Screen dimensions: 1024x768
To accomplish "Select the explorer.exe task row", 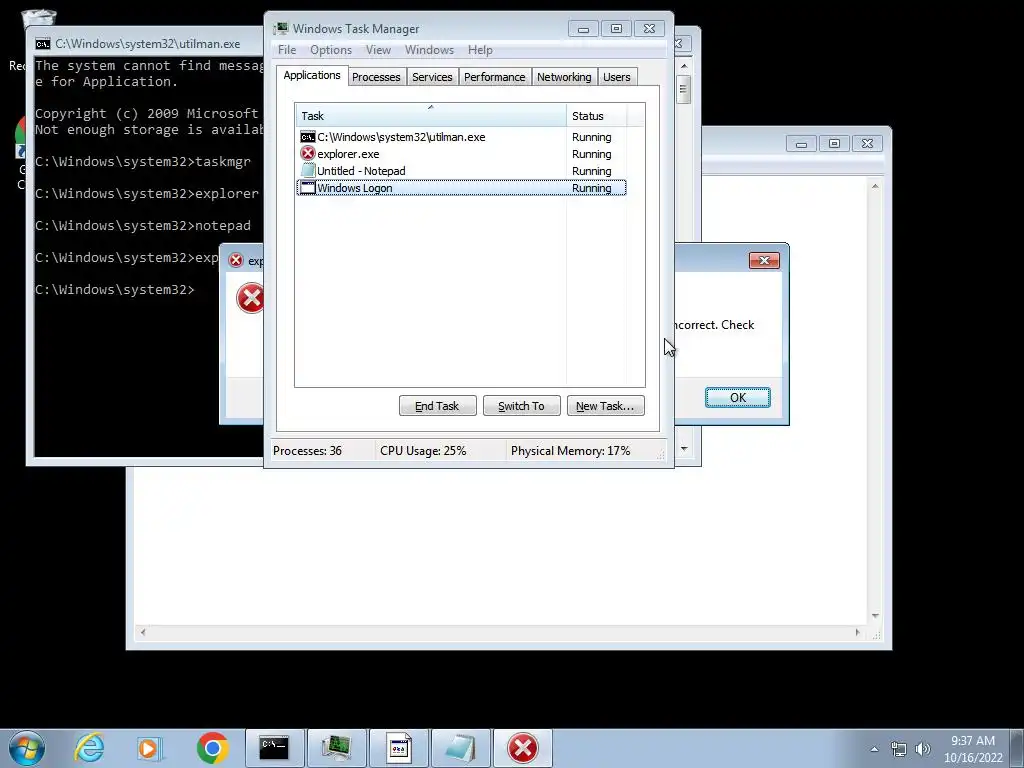I will (x=462, y=153).
